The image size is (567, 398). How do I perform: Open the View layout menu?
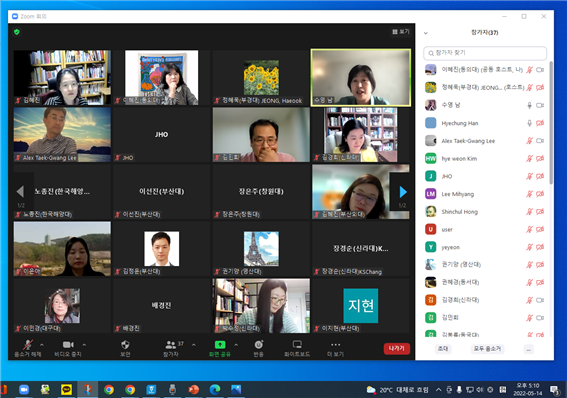pos(401,32)
